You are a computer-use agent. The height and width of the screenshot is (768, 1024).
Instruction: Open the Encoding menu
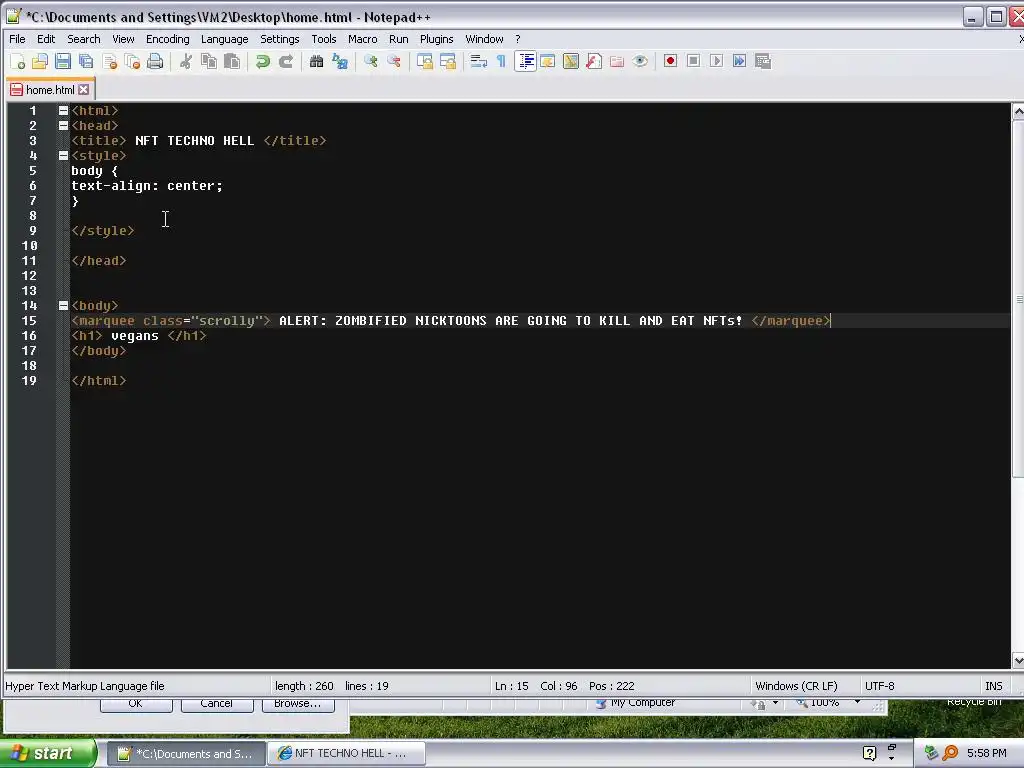click(x=168, y=39)
